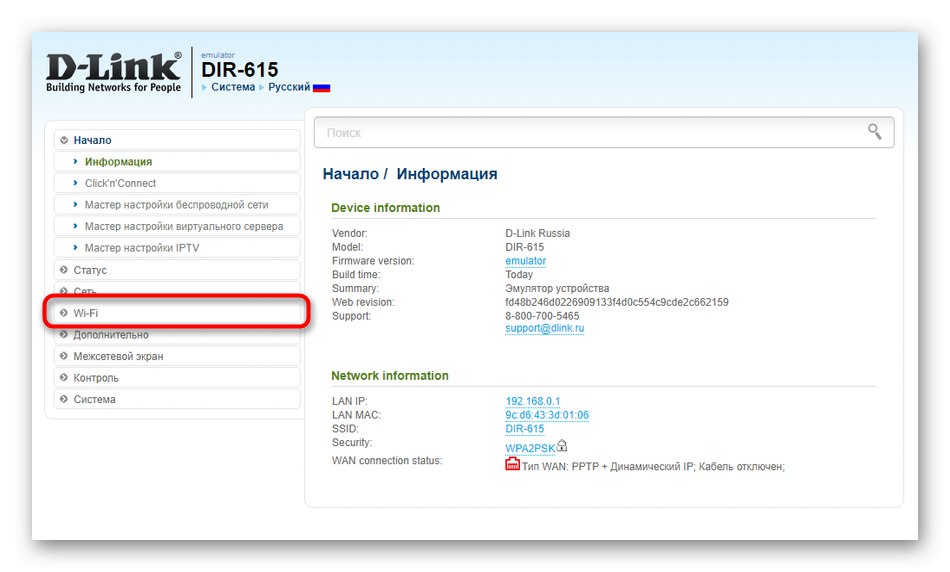Click the D-Link Russia vendor value
Screen dimensions: 950x572
537,233
